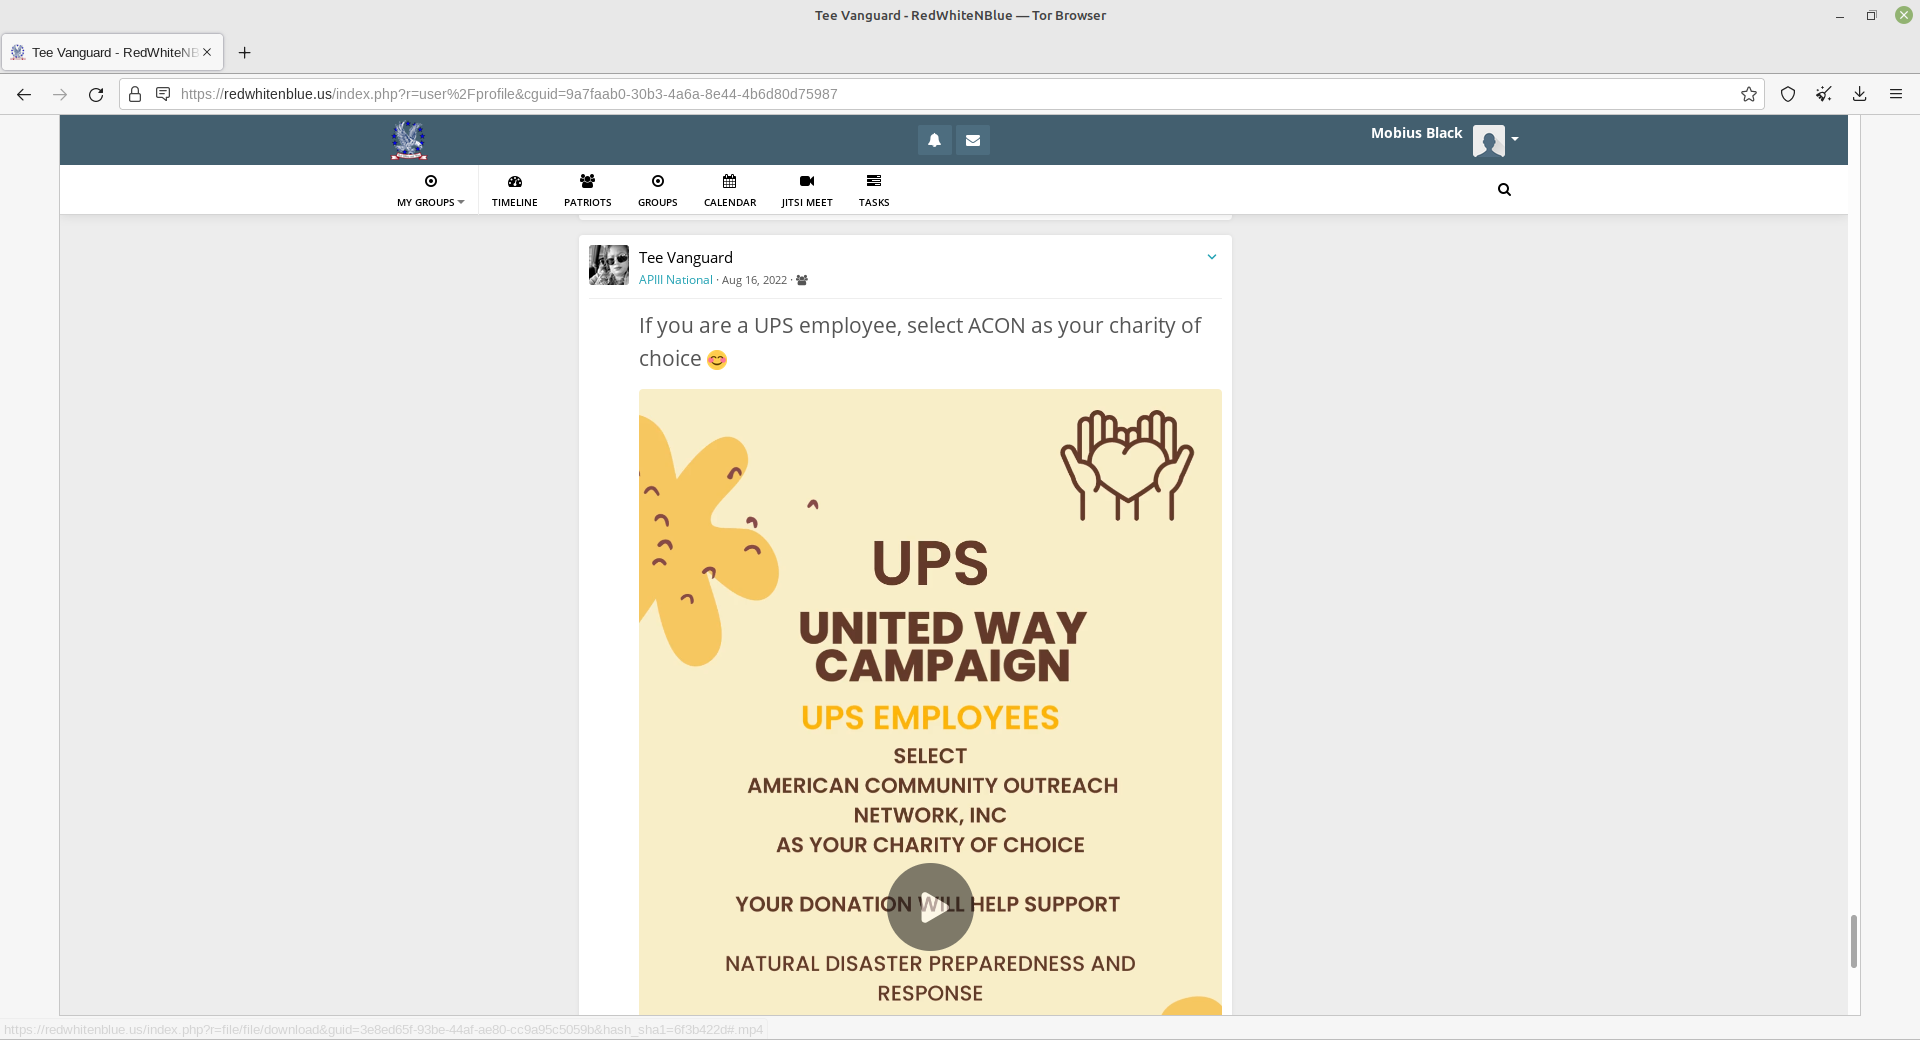The image size is (1920, 1040).
Task: Expand the post options chevron
Action: (x=1212, y=257)
